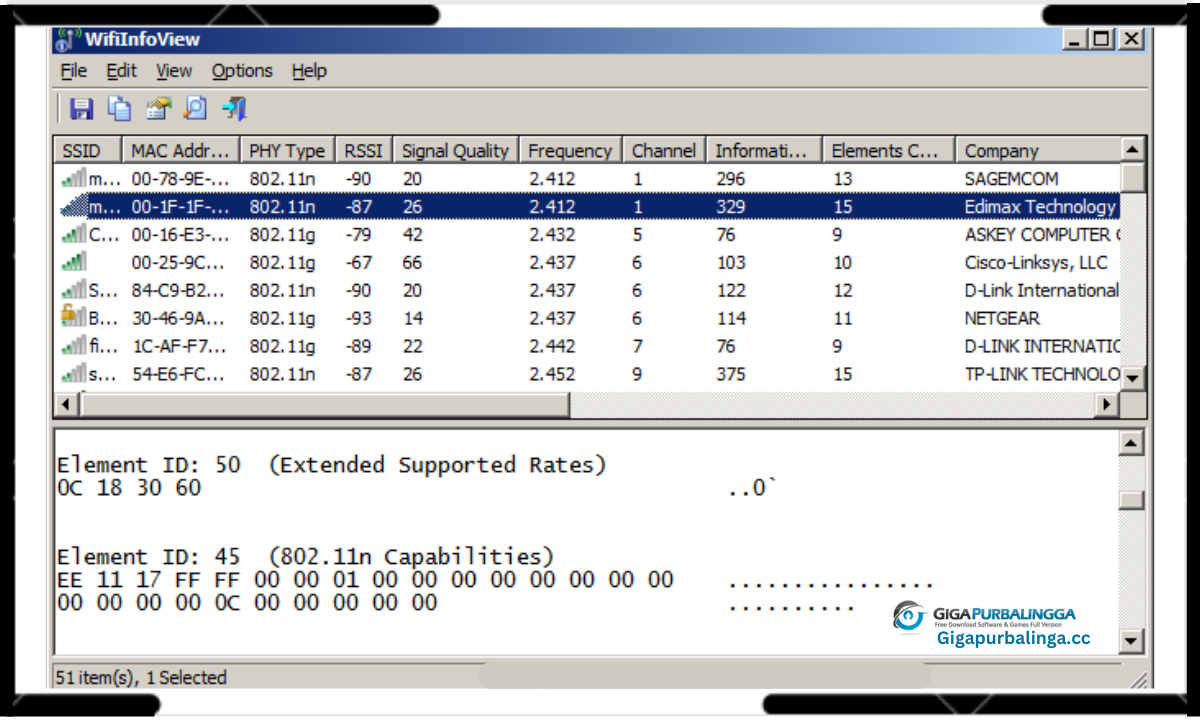Image resolution: width=1200 pixels, height=720 pixels.
Task: Click the lower pane scroll up arrow
Action: pyautogui.click(x=1131, y=443)
